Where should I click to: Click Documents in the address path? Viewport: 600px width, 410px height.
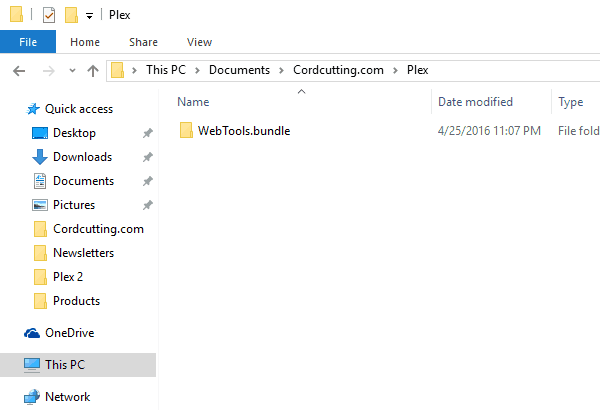(239, 70)
